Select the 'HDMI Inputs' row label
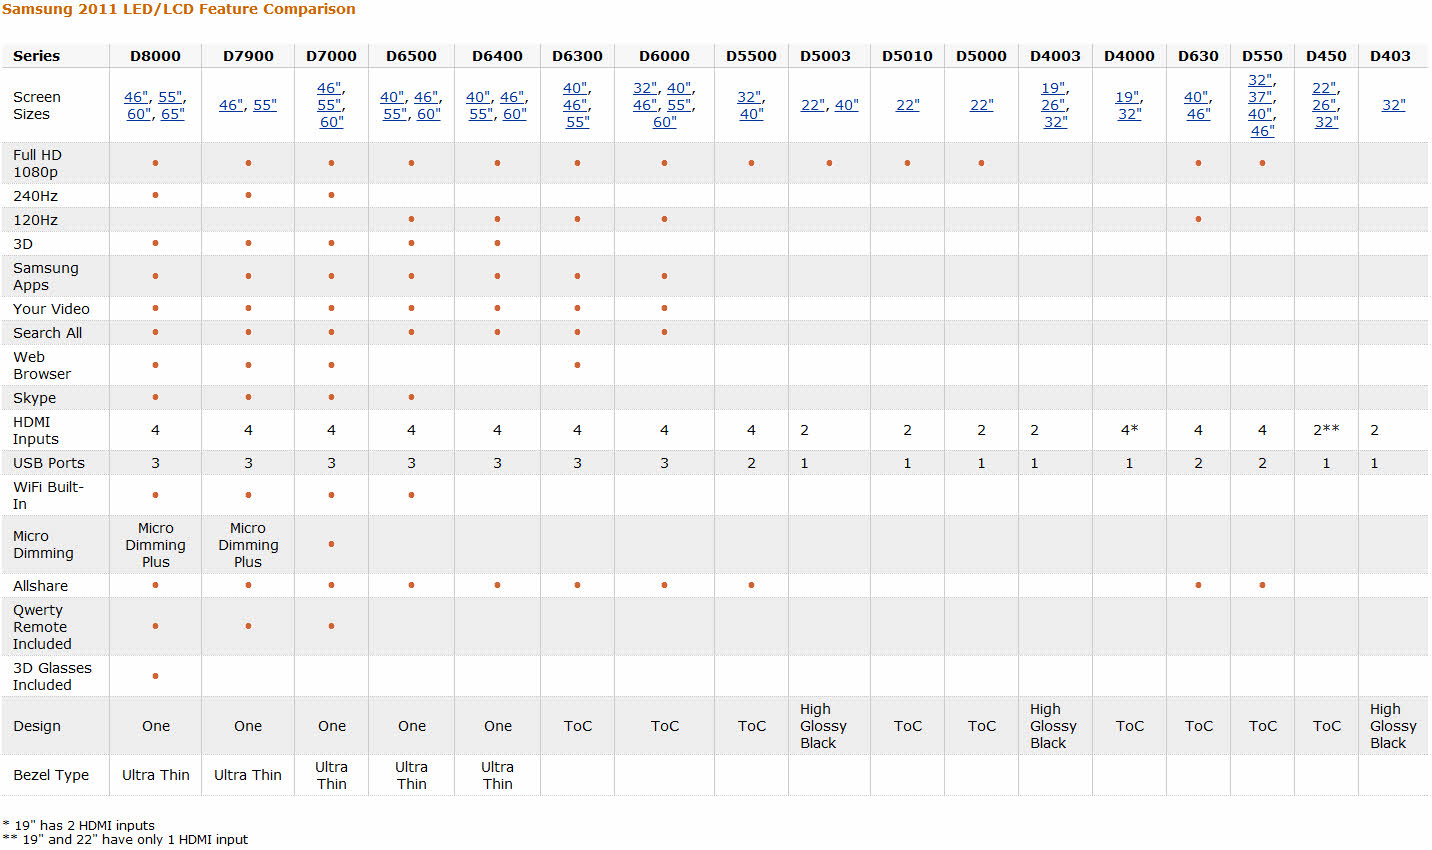The image size is (1432, 850). (x=36, y=430)
